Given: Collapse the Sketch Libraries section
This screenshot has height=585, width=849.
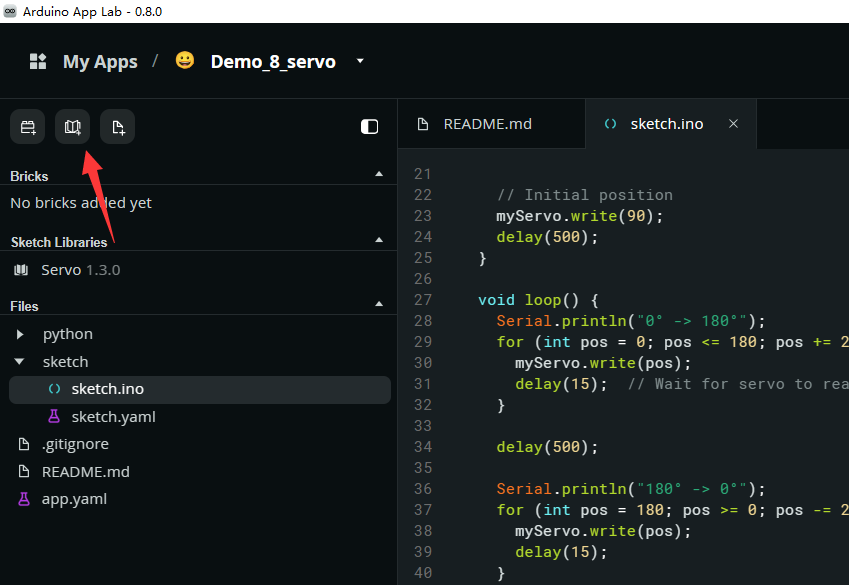Looking at the screenshot, I should 379,239.
